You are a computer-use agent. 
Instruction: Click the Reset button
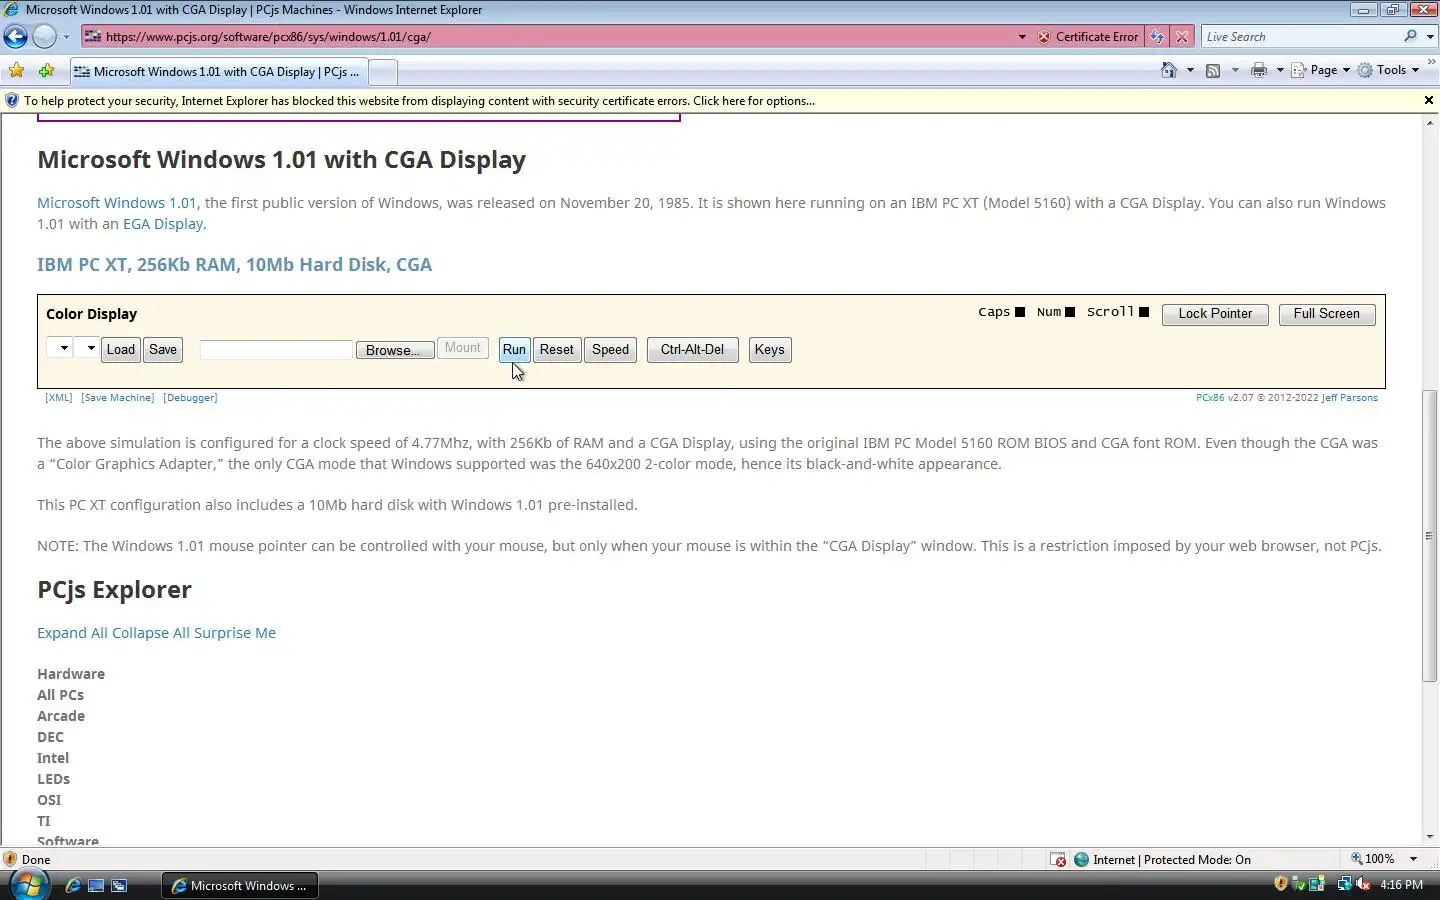coord(557,350)
